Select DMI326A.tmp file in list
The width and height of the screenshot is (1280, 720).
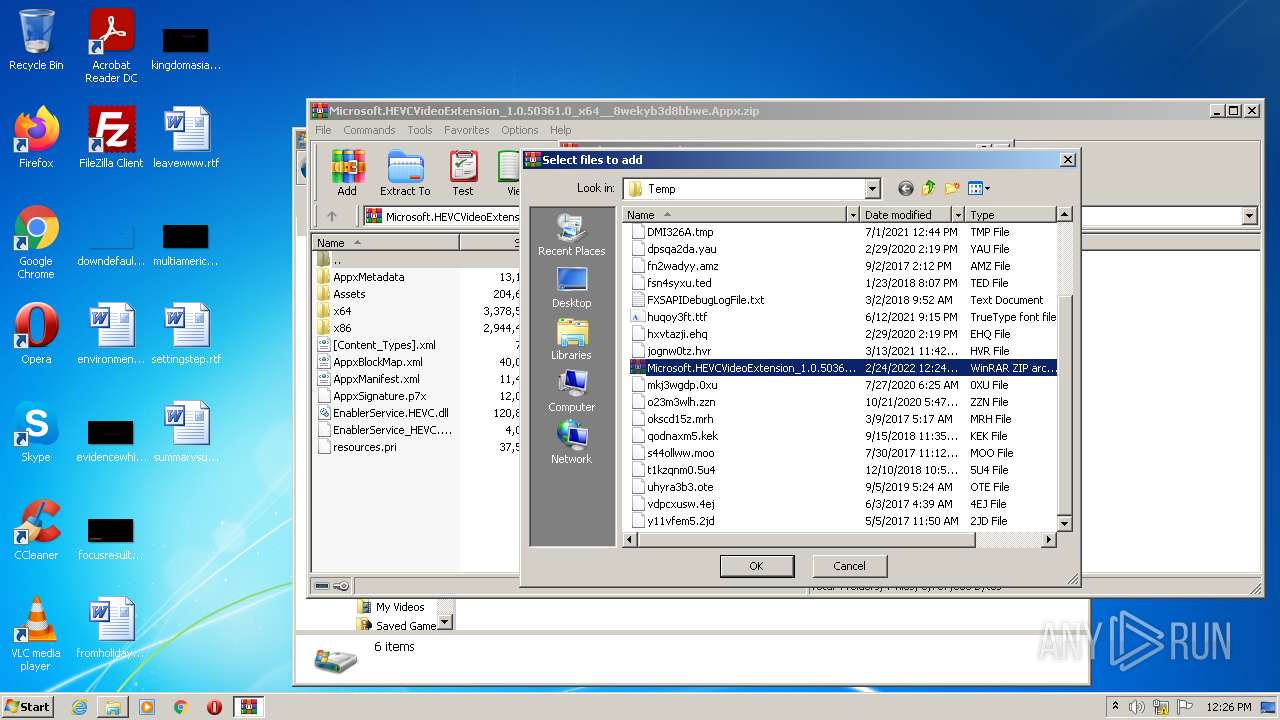pyautogui.click(x=680, y=232)
